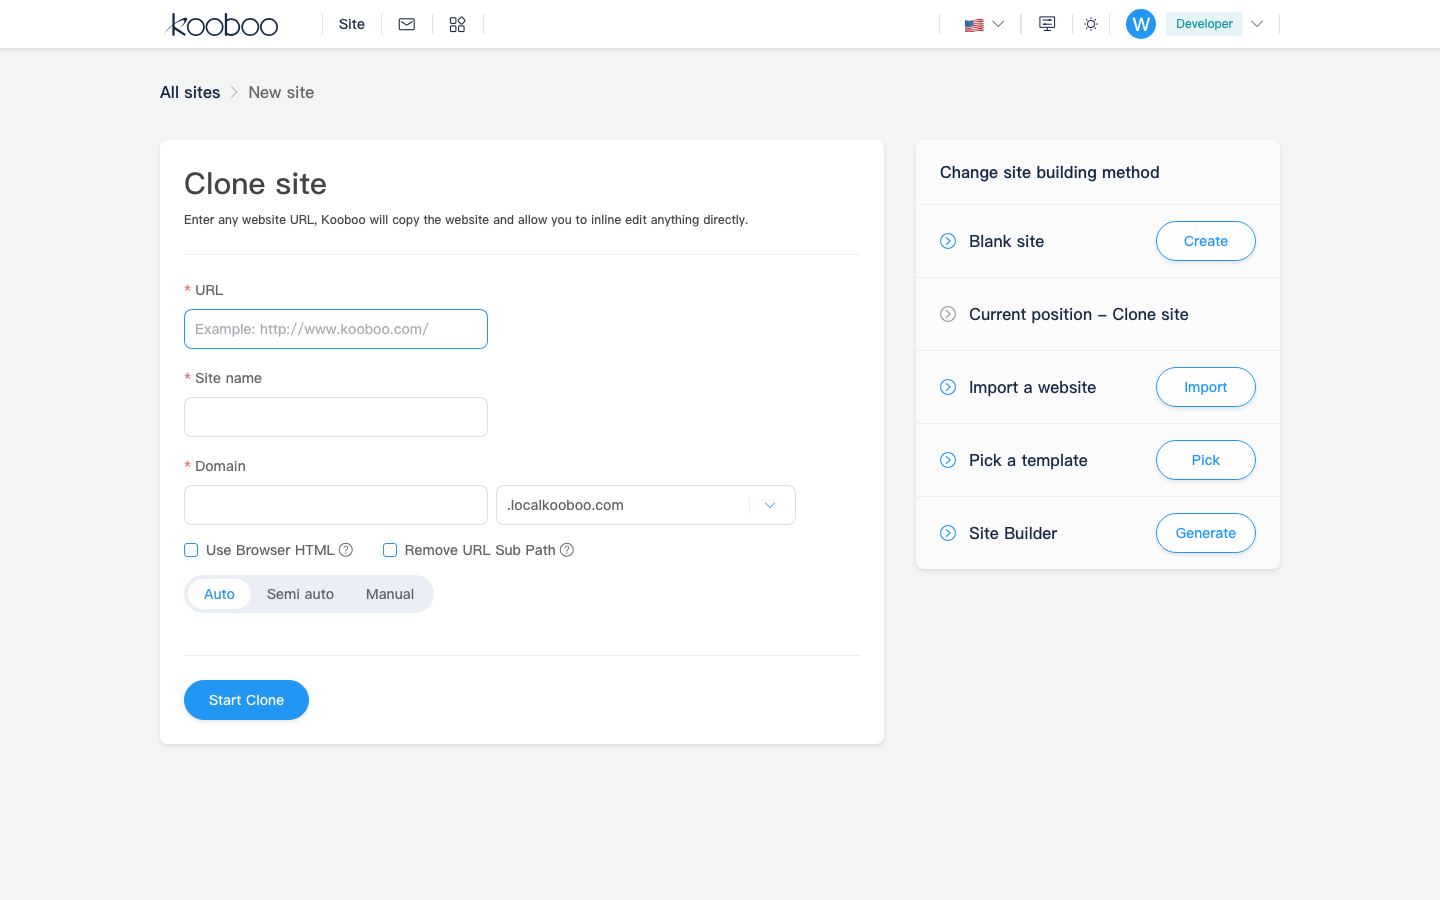The height and width of the screenshot is (900, 1440).
Task: Click the Start Clone button
Action: (x=246, y=700)
